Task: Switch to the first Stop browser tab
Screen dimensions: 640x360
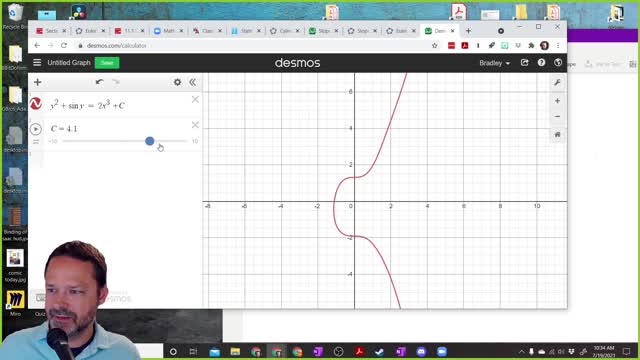Action: (x=323, y=31)
